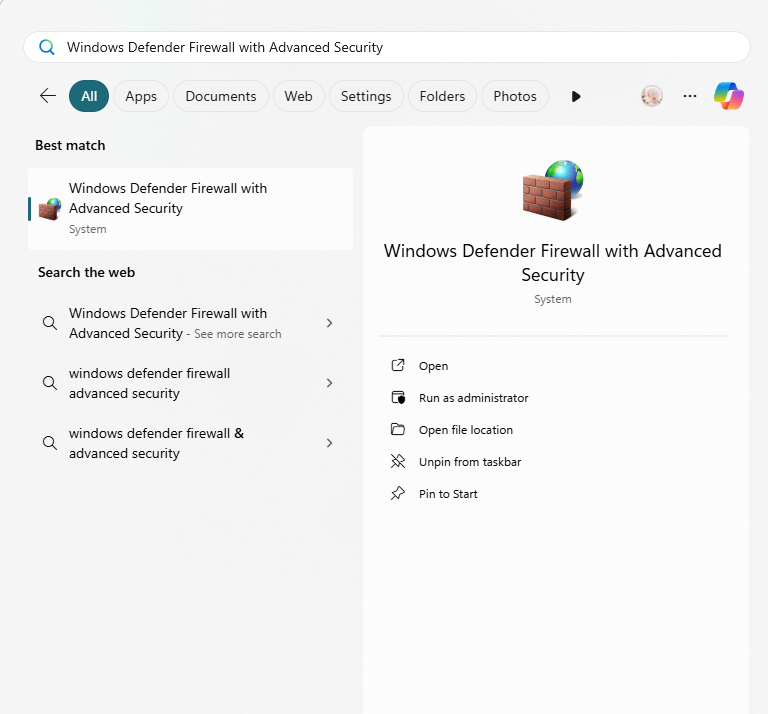
Task: Expand chevron for 'windows defender firewall & advanced security'
Action: point(330,443)
